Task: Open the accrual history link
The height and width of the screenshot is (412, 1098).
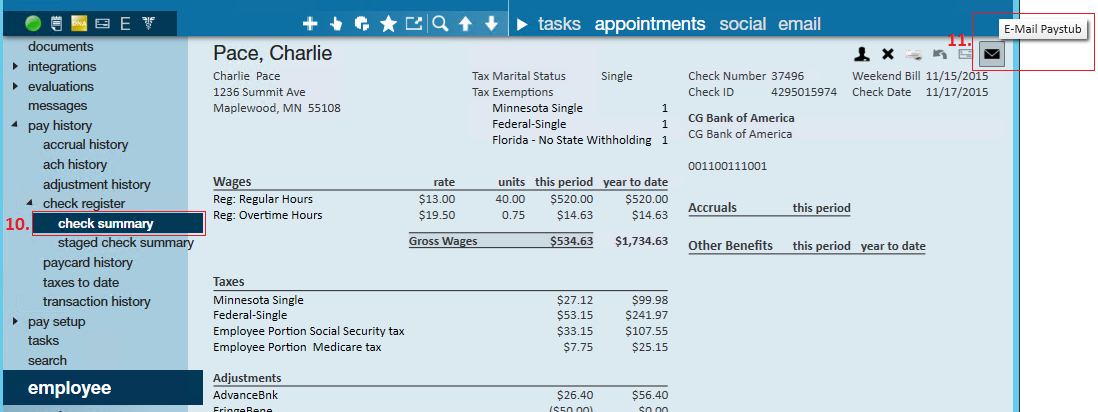Action: [x=85, y=145]
